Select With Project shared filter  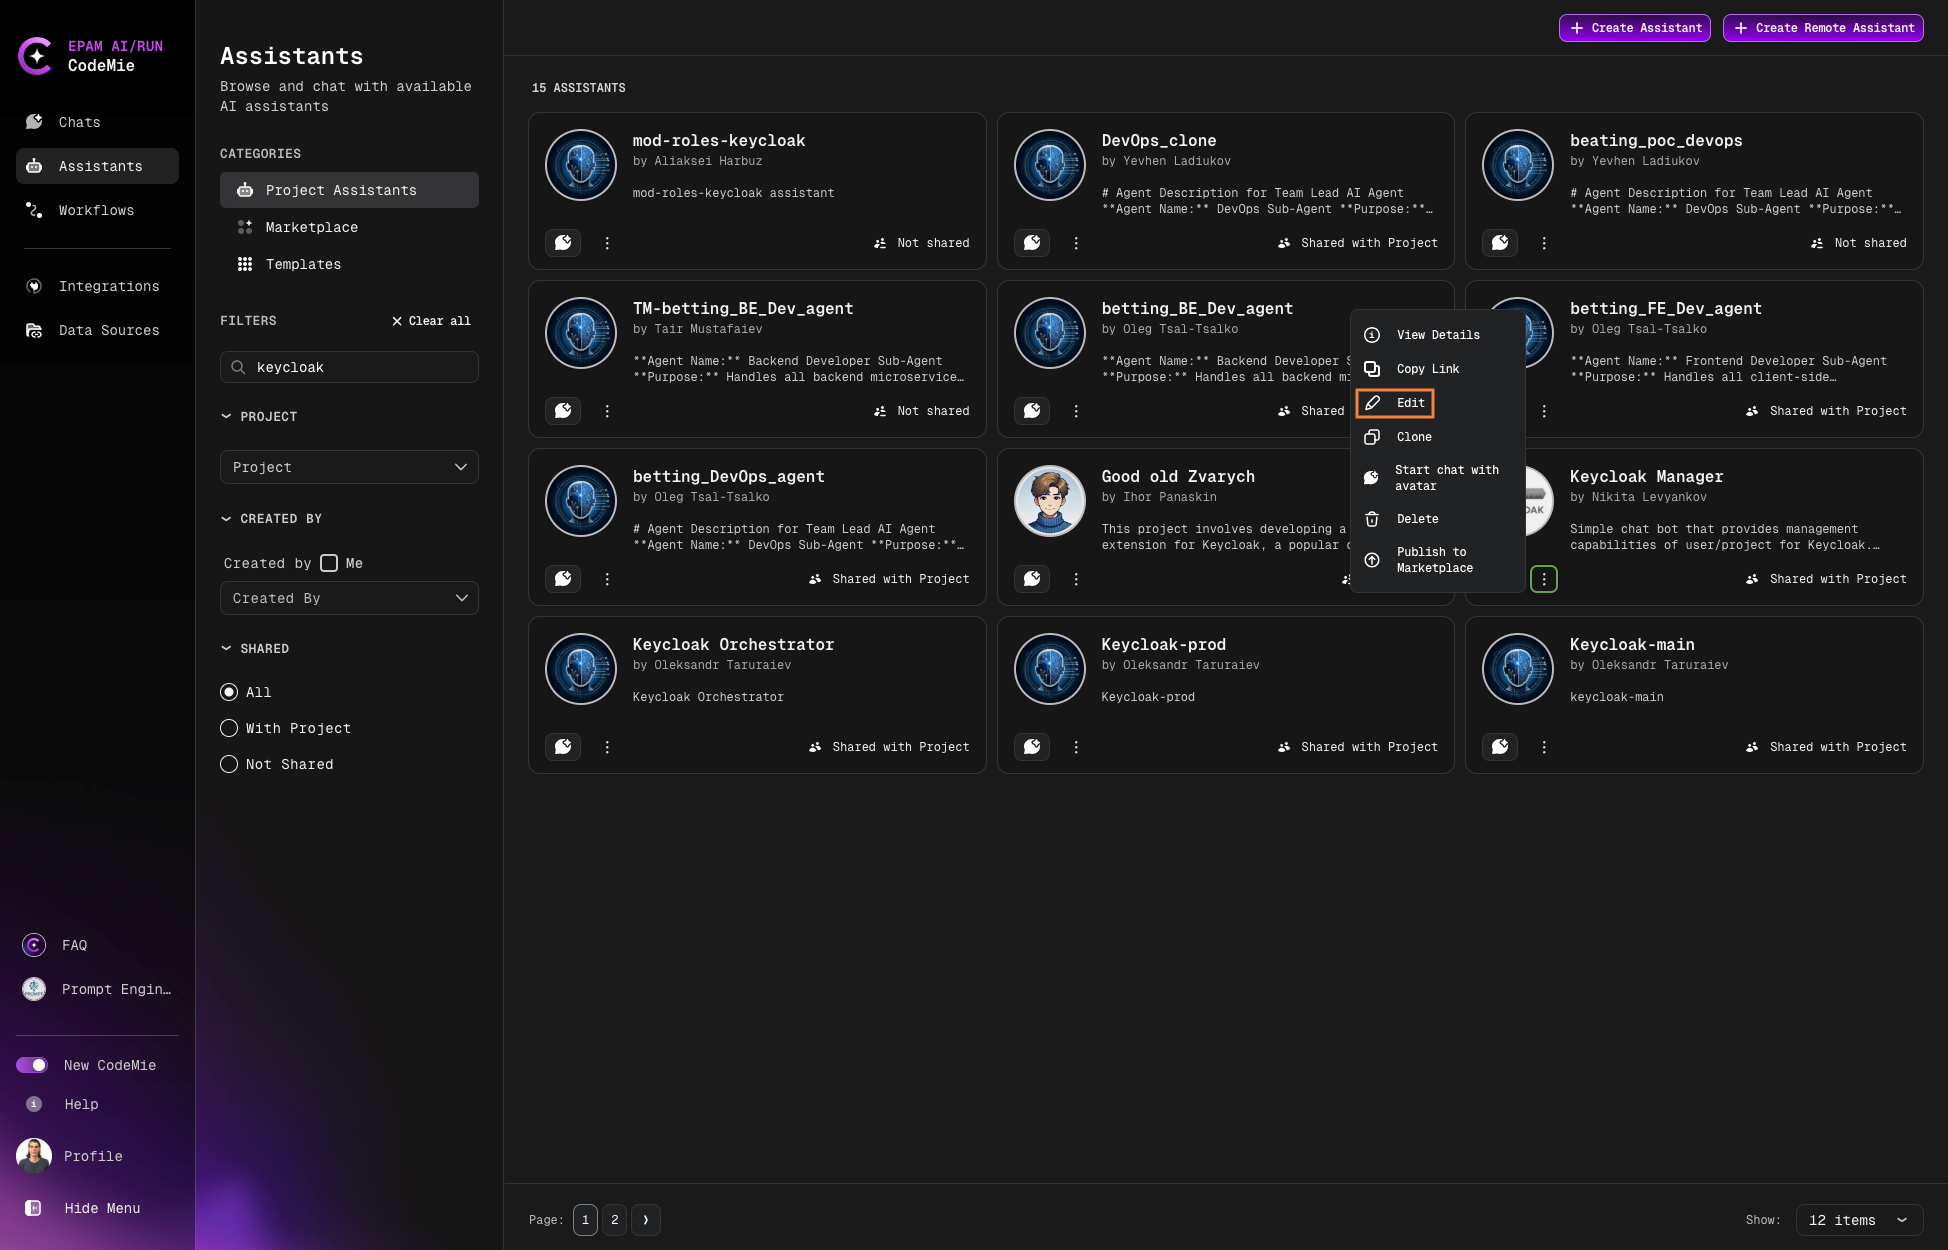coord(229,728)
